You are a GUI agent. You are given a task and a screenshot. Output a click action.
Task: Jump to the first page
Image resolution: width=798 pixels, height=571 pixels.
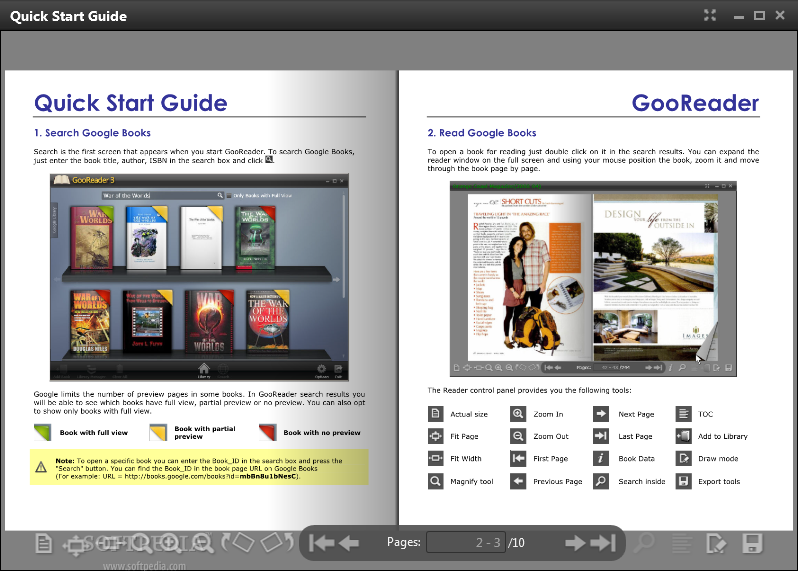coord(321,543)
